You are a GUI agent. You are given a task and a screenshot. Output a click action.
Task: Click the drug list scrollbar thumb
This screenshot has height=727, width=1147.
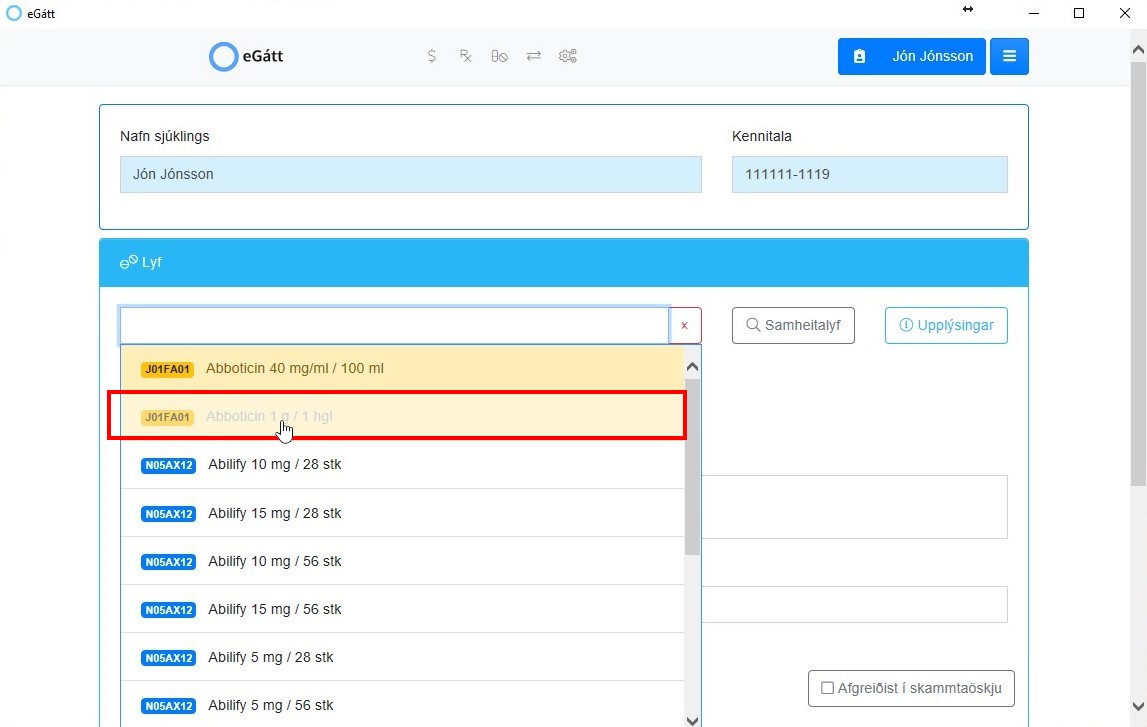pyautogui.click(x=693, y=467)
